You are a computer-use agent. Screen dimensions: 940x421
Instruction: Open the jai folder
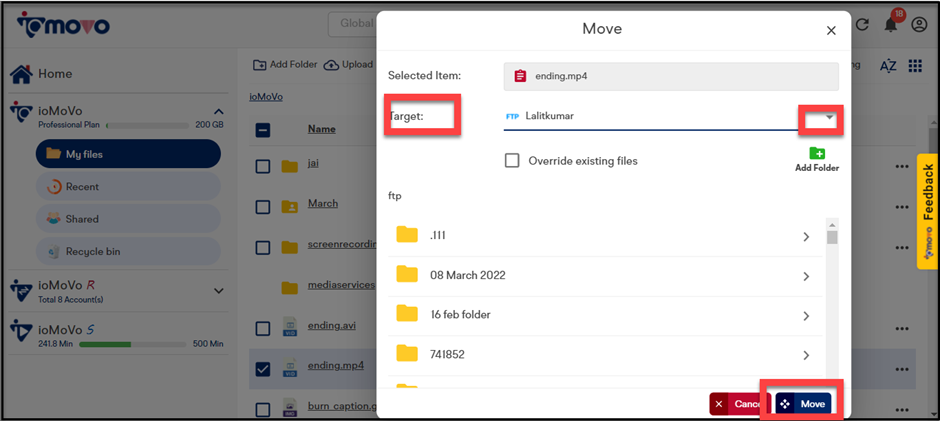312,163
